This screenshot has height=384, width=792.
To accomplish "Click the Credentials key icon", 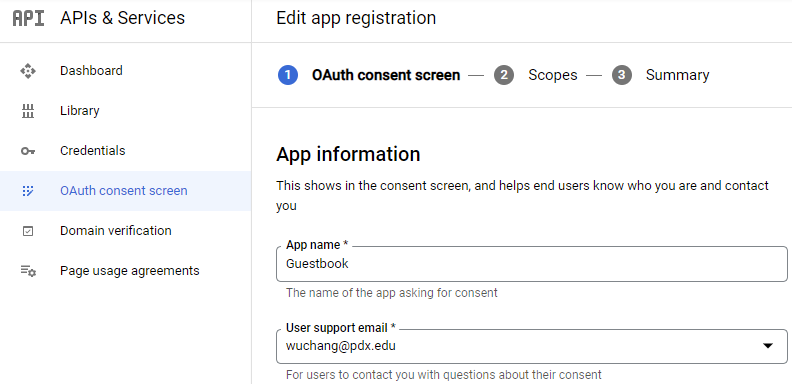I will 28,151.
